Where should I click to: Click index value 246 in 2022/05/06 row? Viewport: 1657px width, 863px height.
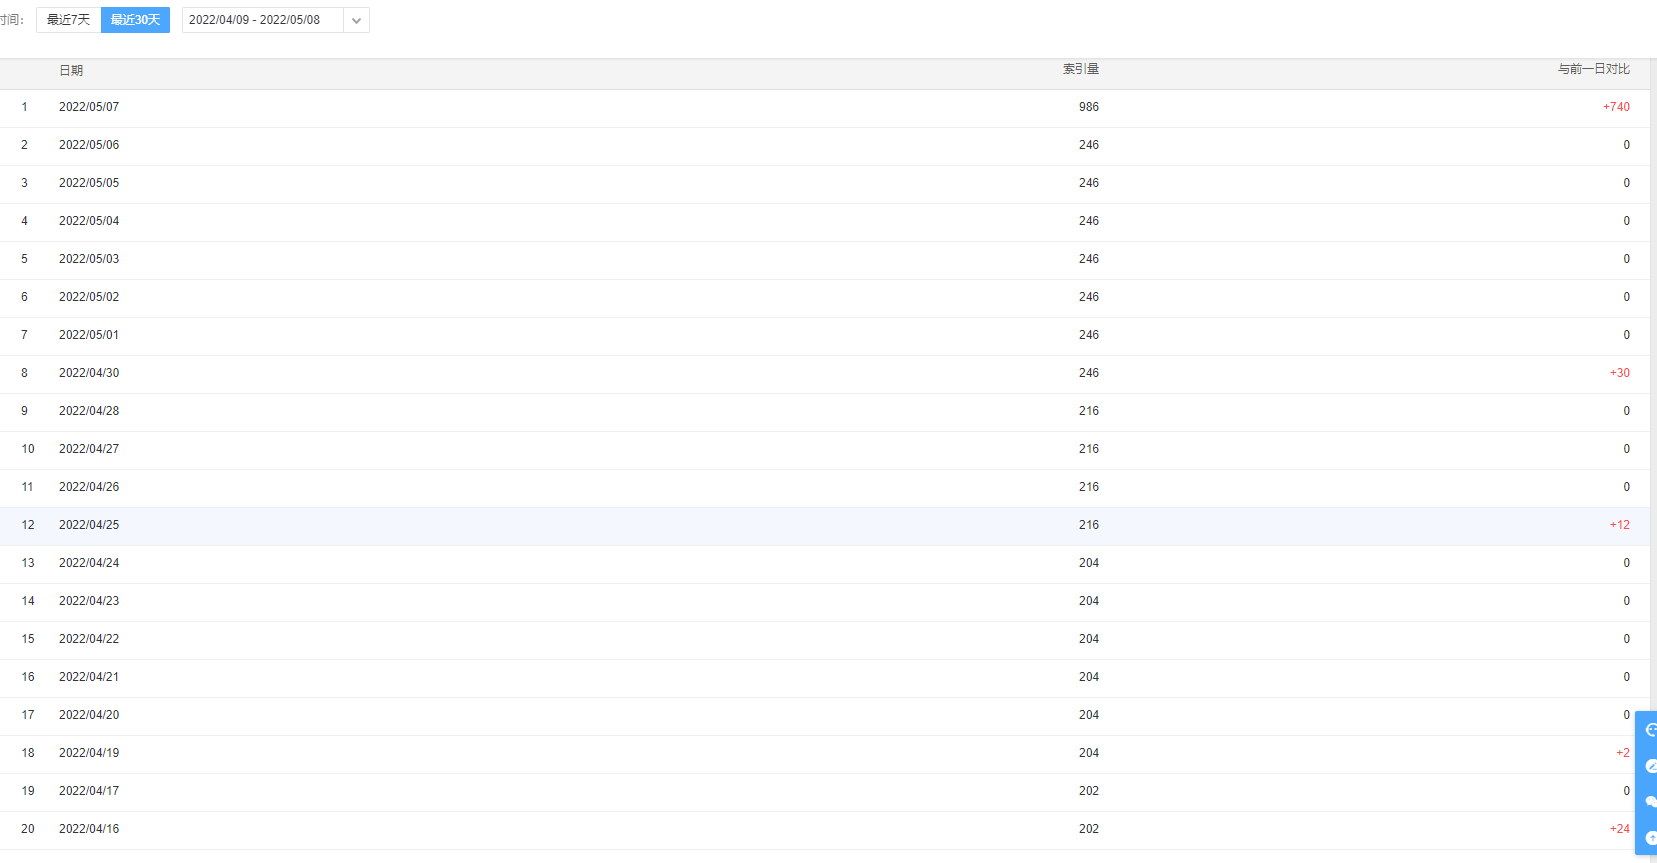[x=1089, y=145]
